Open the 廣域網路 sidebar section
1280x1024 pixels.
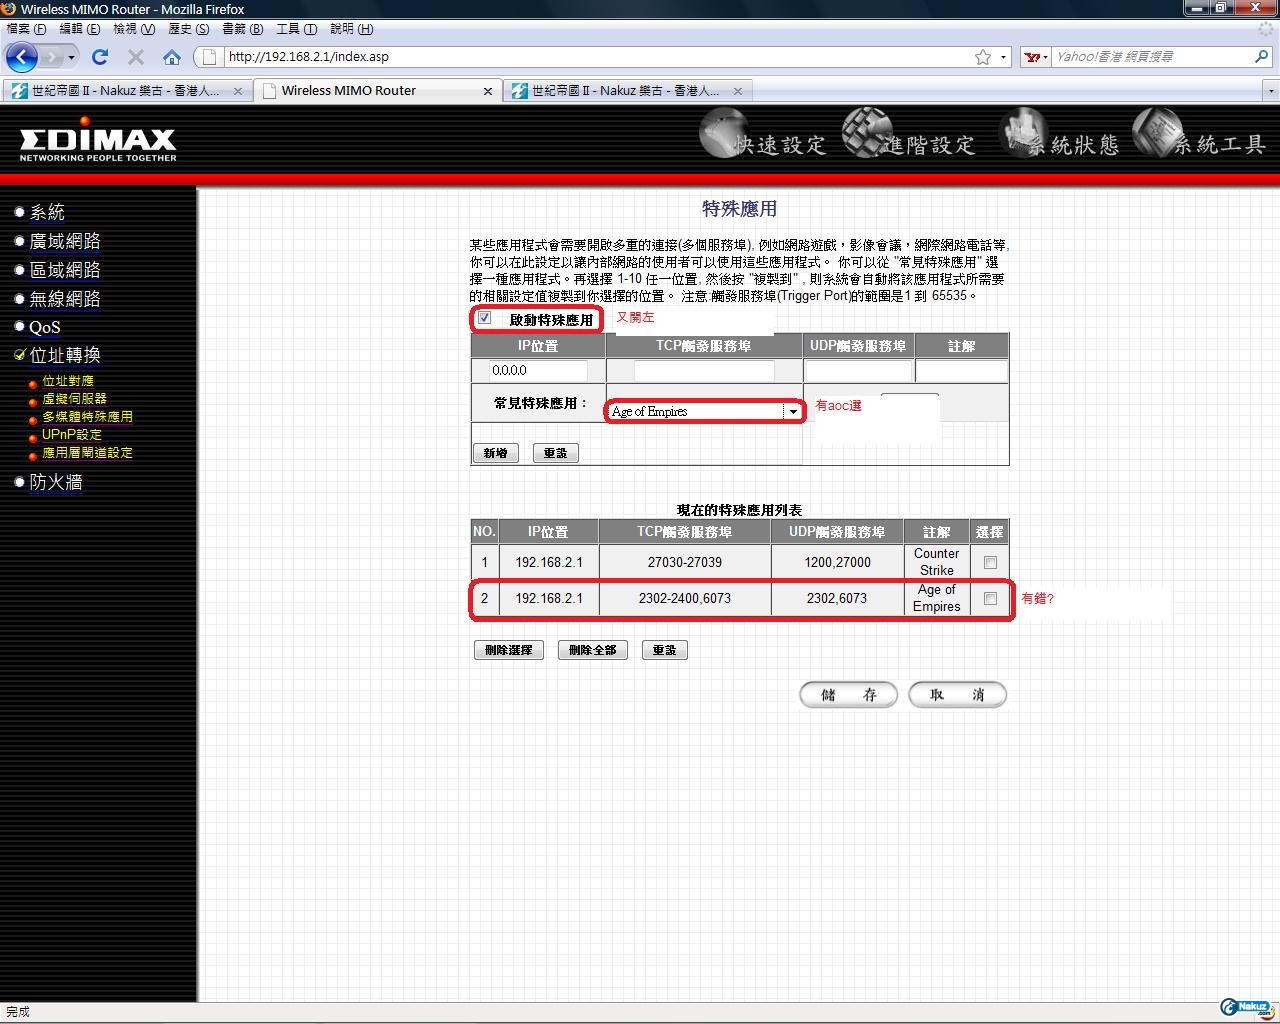[65, 241]
